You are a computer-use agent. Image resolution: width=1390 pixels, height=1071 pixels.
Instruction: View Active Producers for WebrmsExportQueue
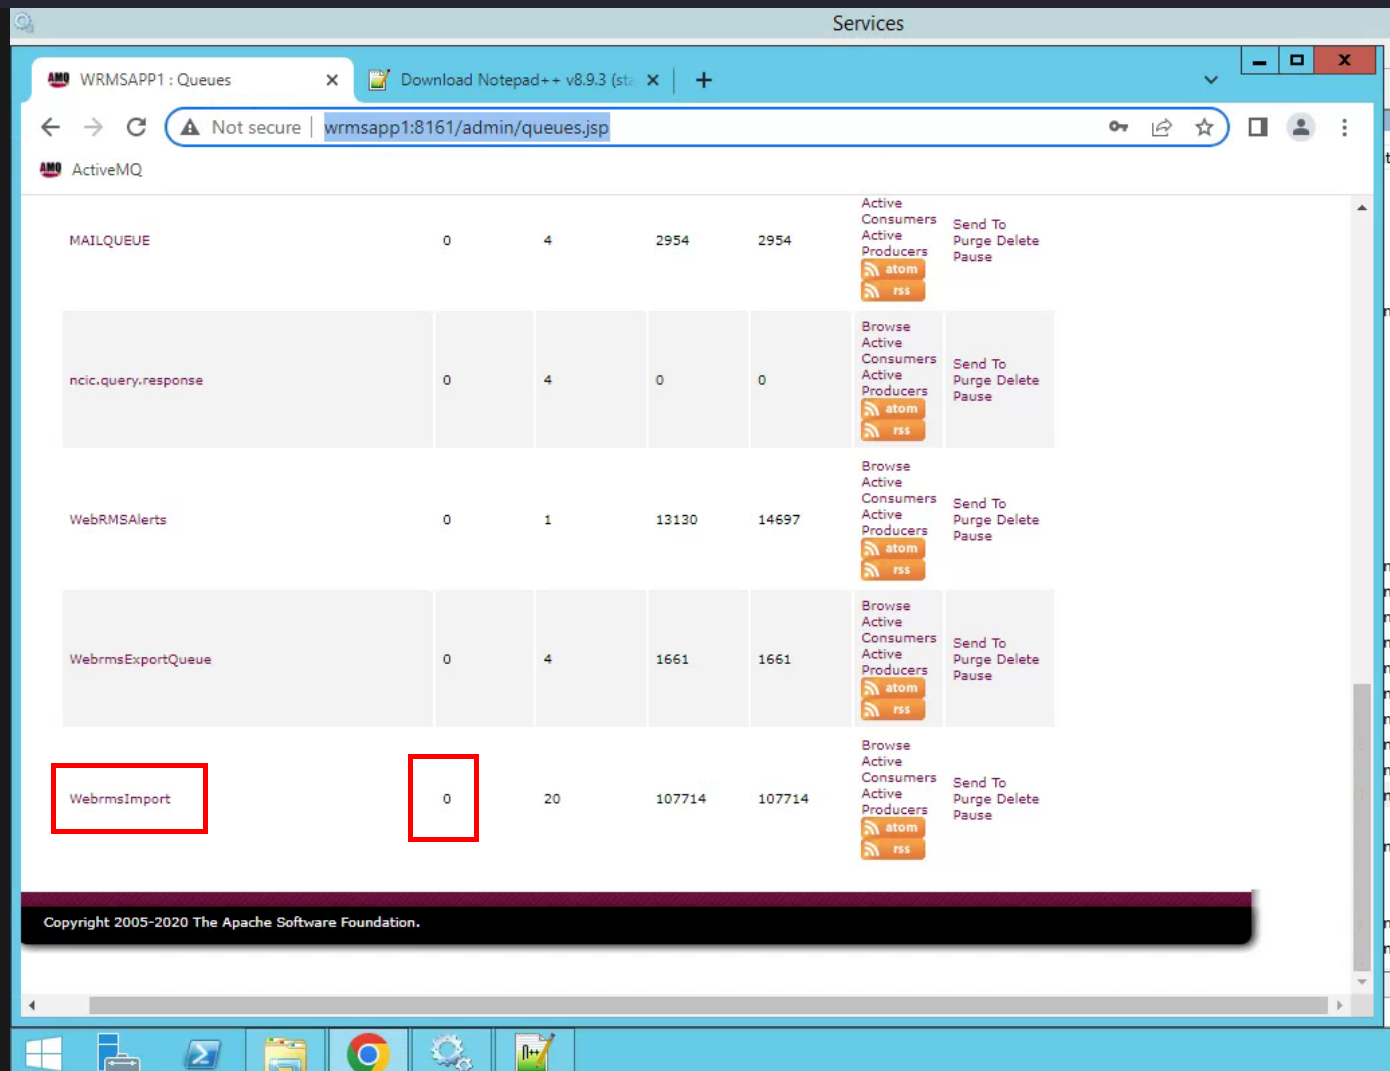tap(895, 662)
